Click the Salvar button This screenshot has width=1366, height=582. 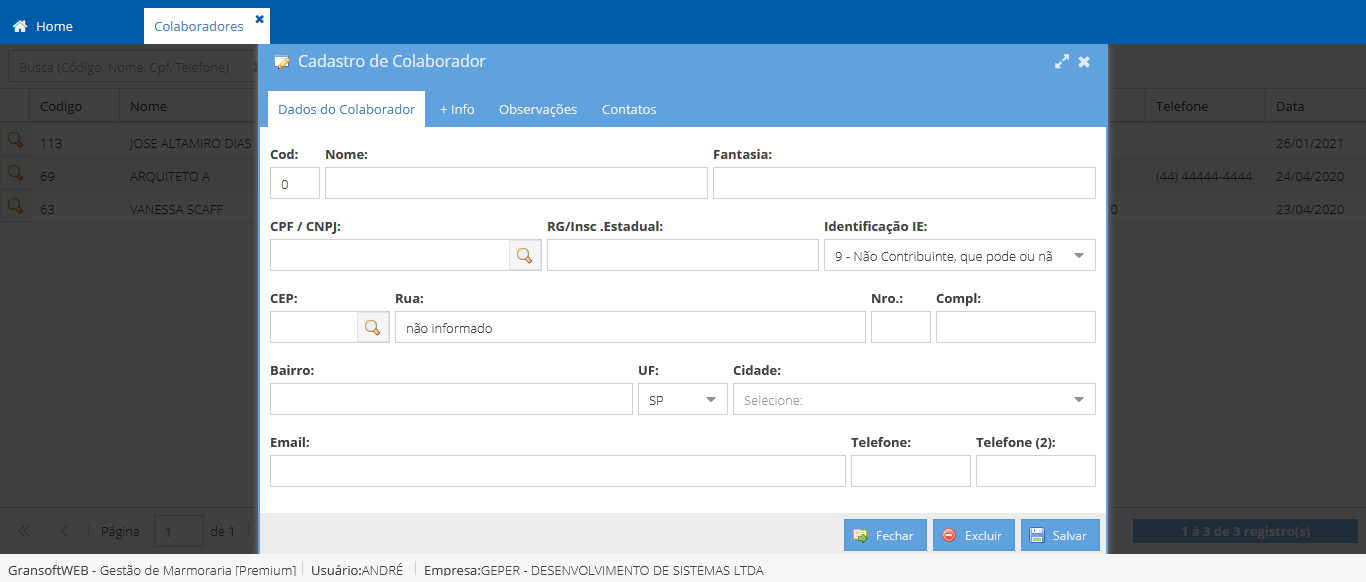[x=1060, y=535]
